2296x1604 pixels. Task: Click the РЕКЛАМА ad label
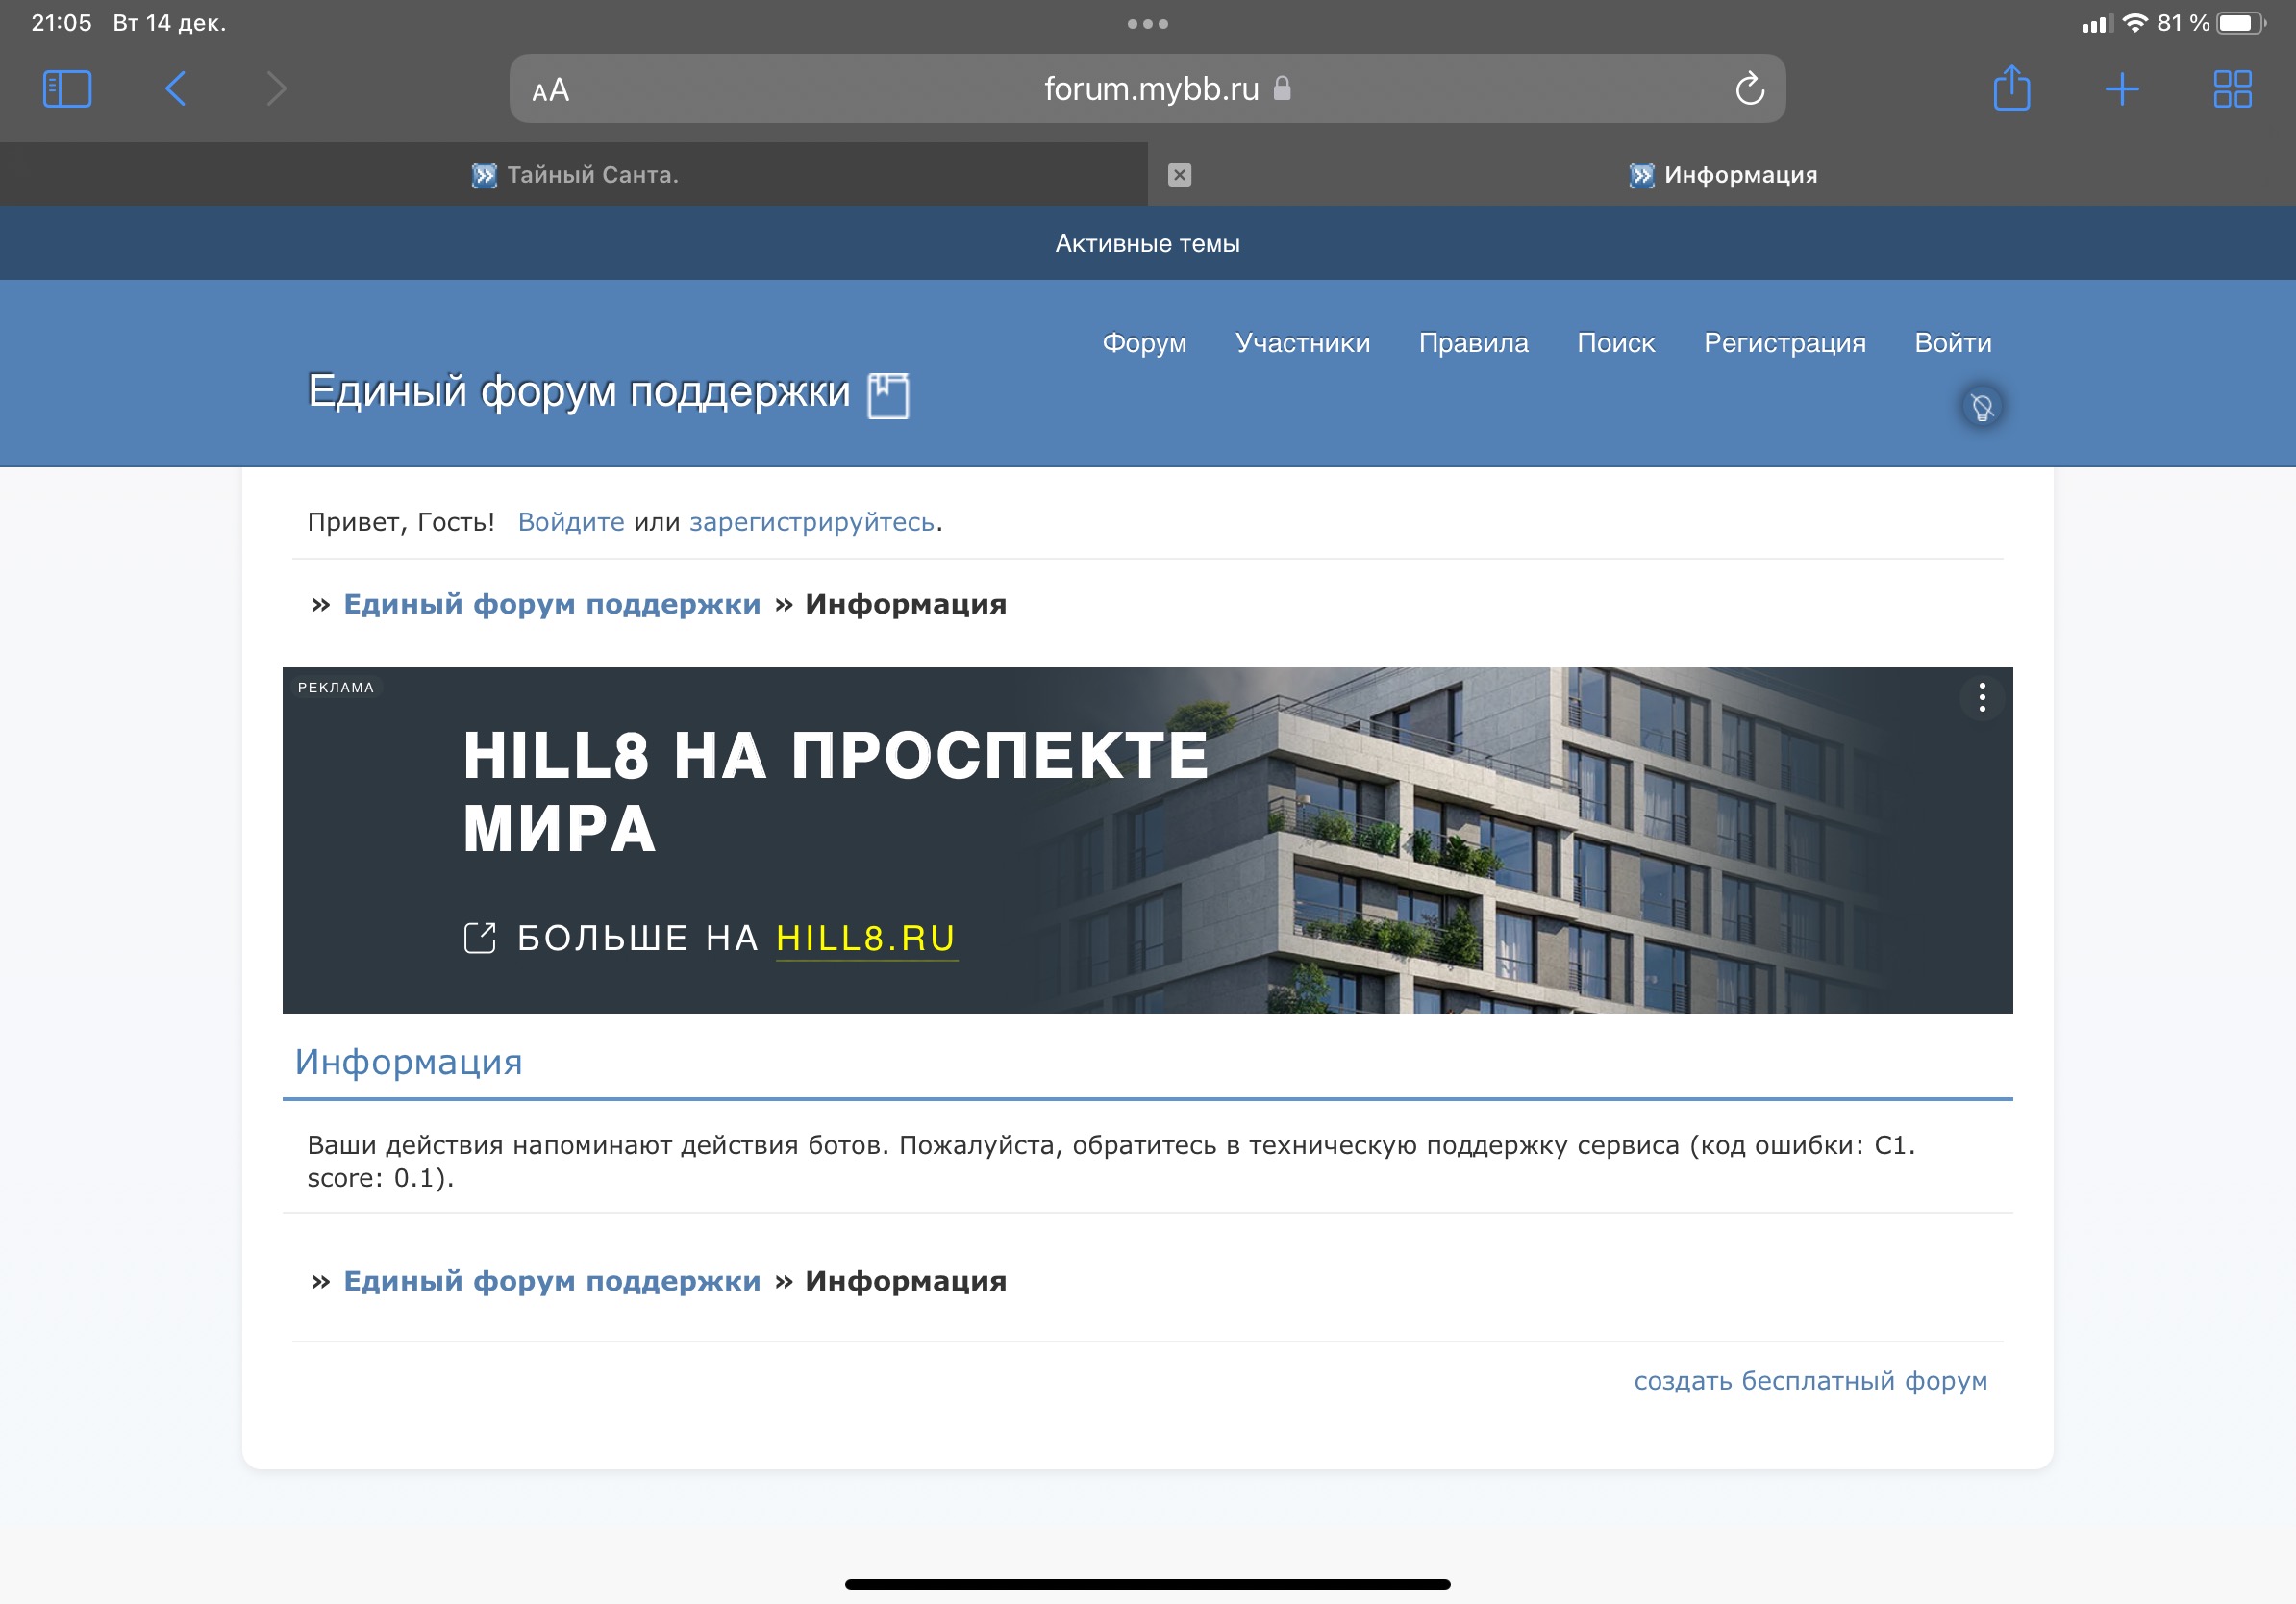coord(335,688)
